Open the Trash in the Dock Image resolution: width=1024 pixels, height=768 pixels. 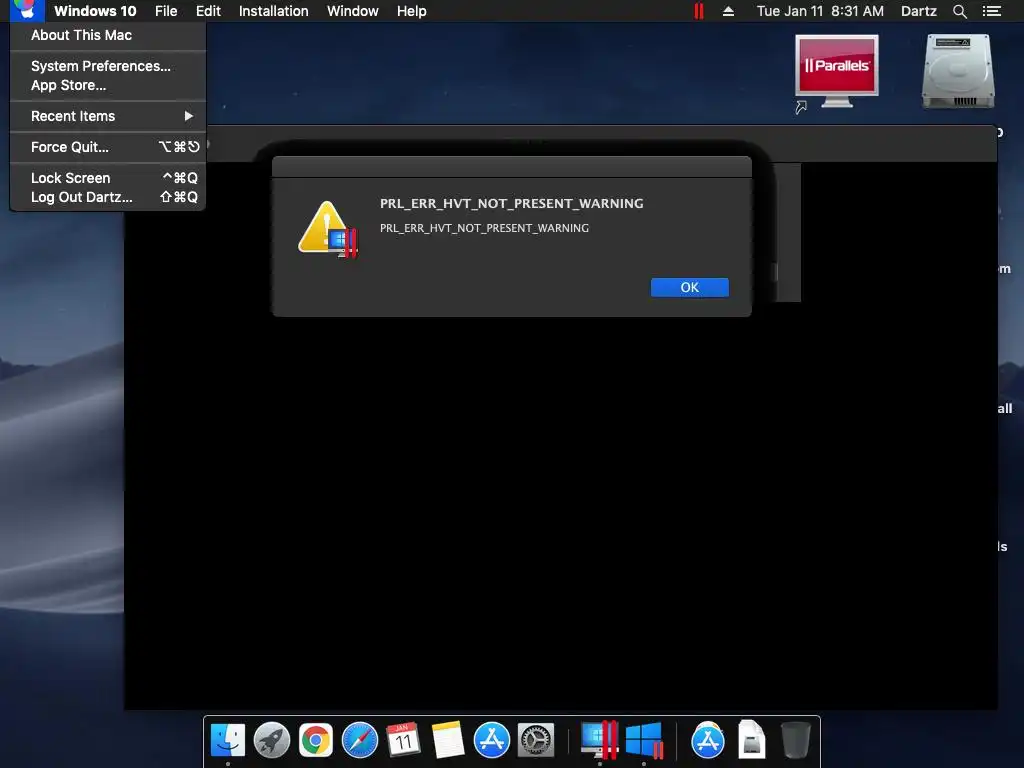795,740
